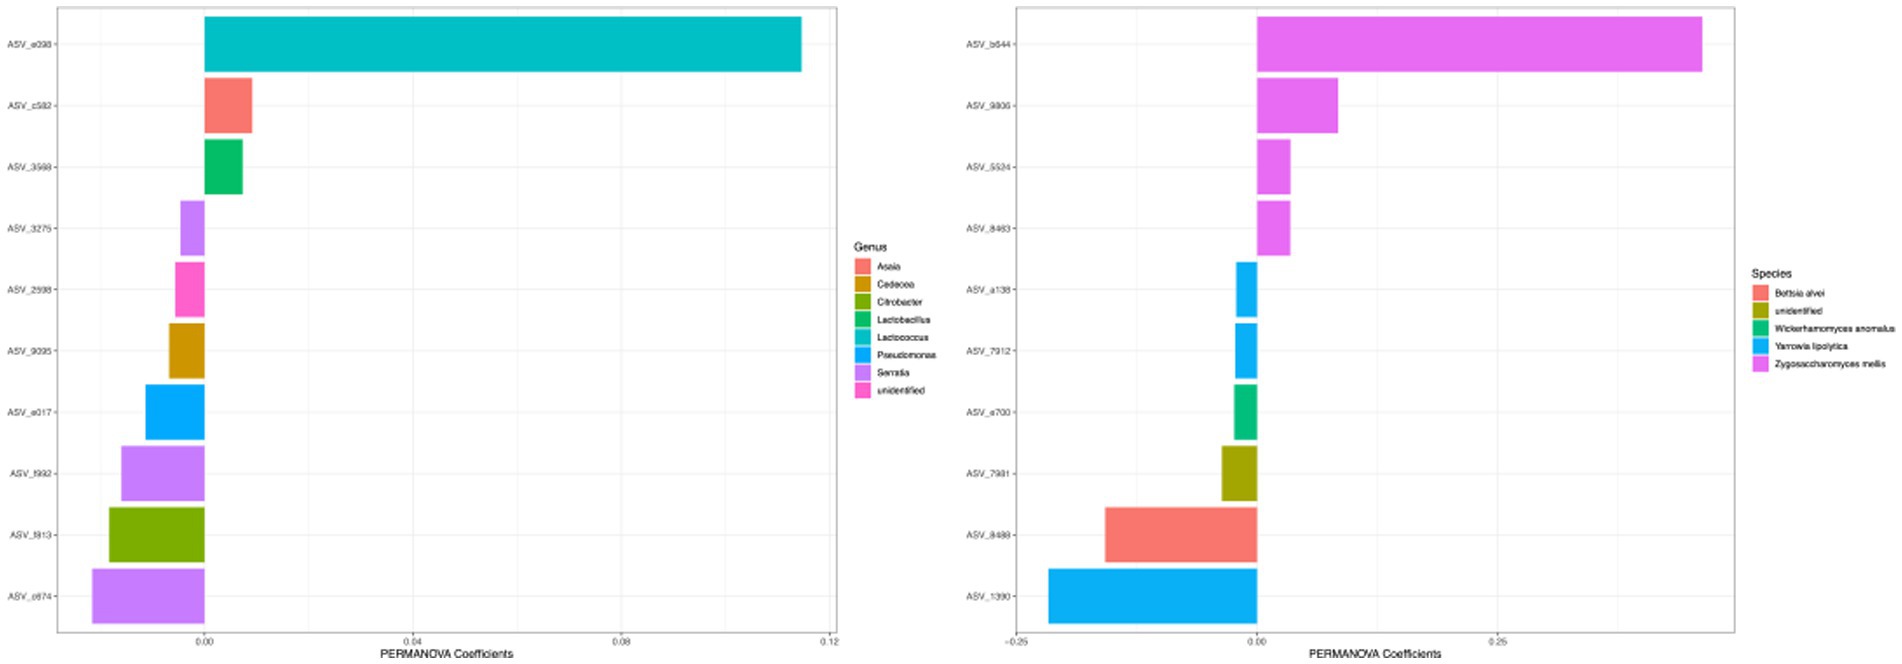Select the 0.25 tick on Species chart axis
The image size is (1902, 664).
(x=1497, y=641)
